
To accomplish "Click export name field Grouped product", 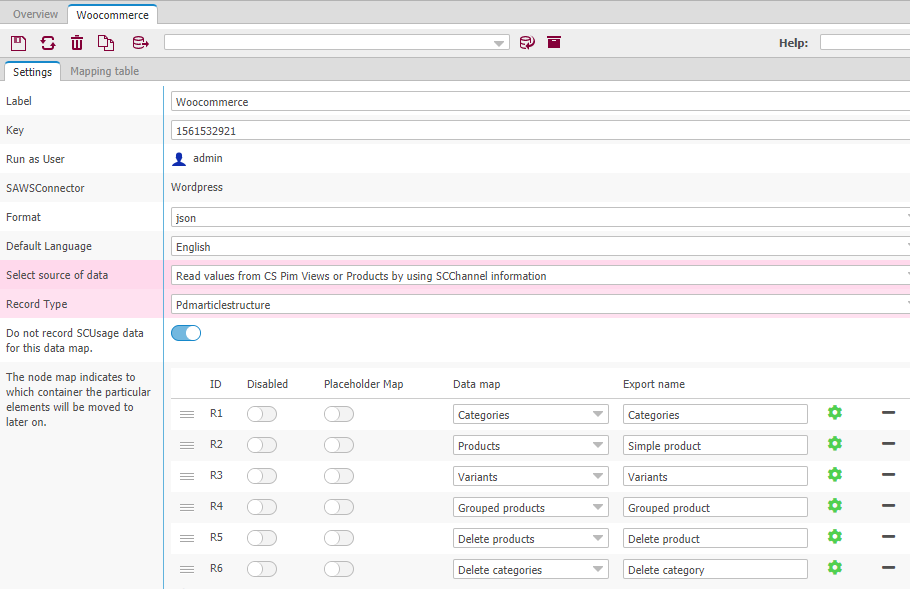I will click(715, 507).
